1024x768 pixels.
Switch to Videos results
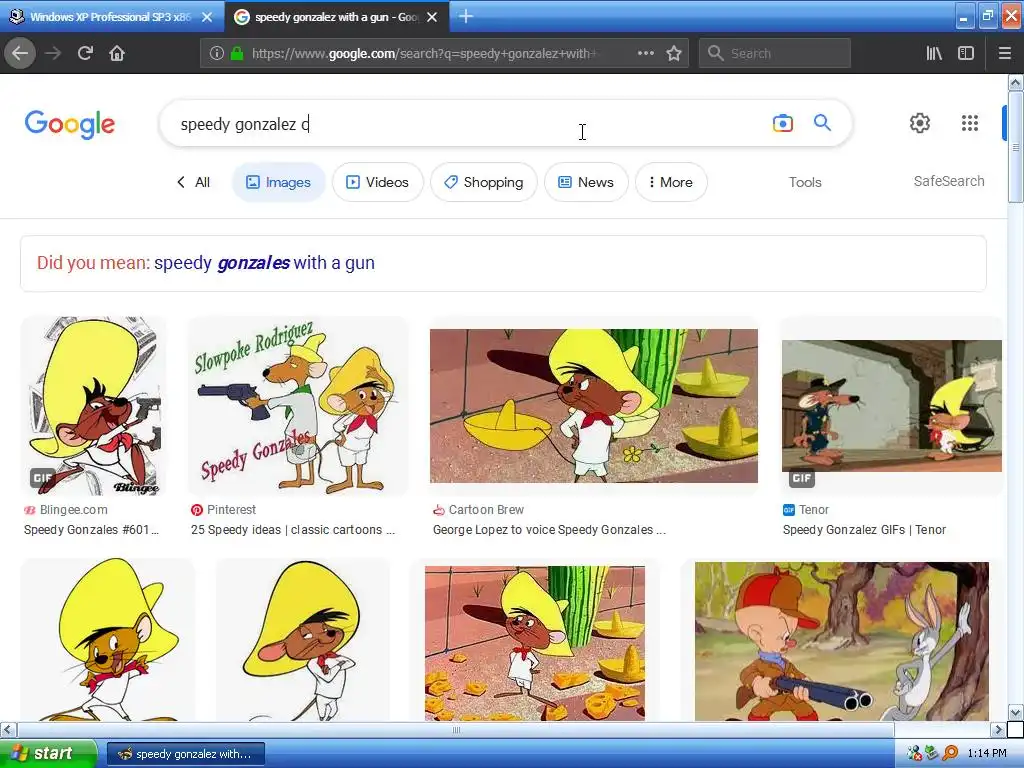377,182
